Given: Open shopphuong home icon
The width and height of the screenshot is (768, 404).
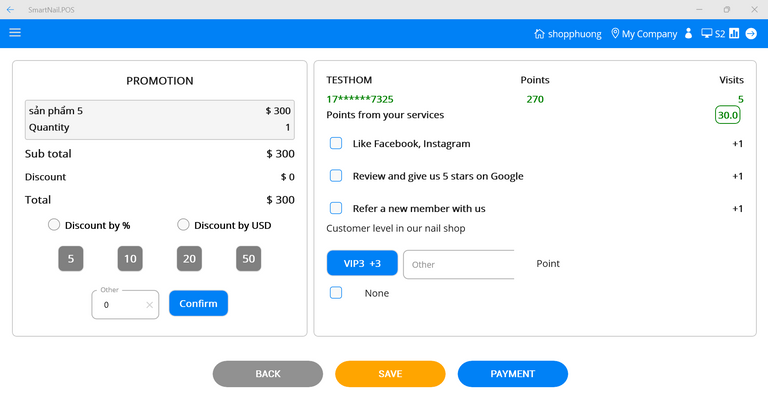Looking at the screenshot, I should pyautogui.click(x=540, y=34).
